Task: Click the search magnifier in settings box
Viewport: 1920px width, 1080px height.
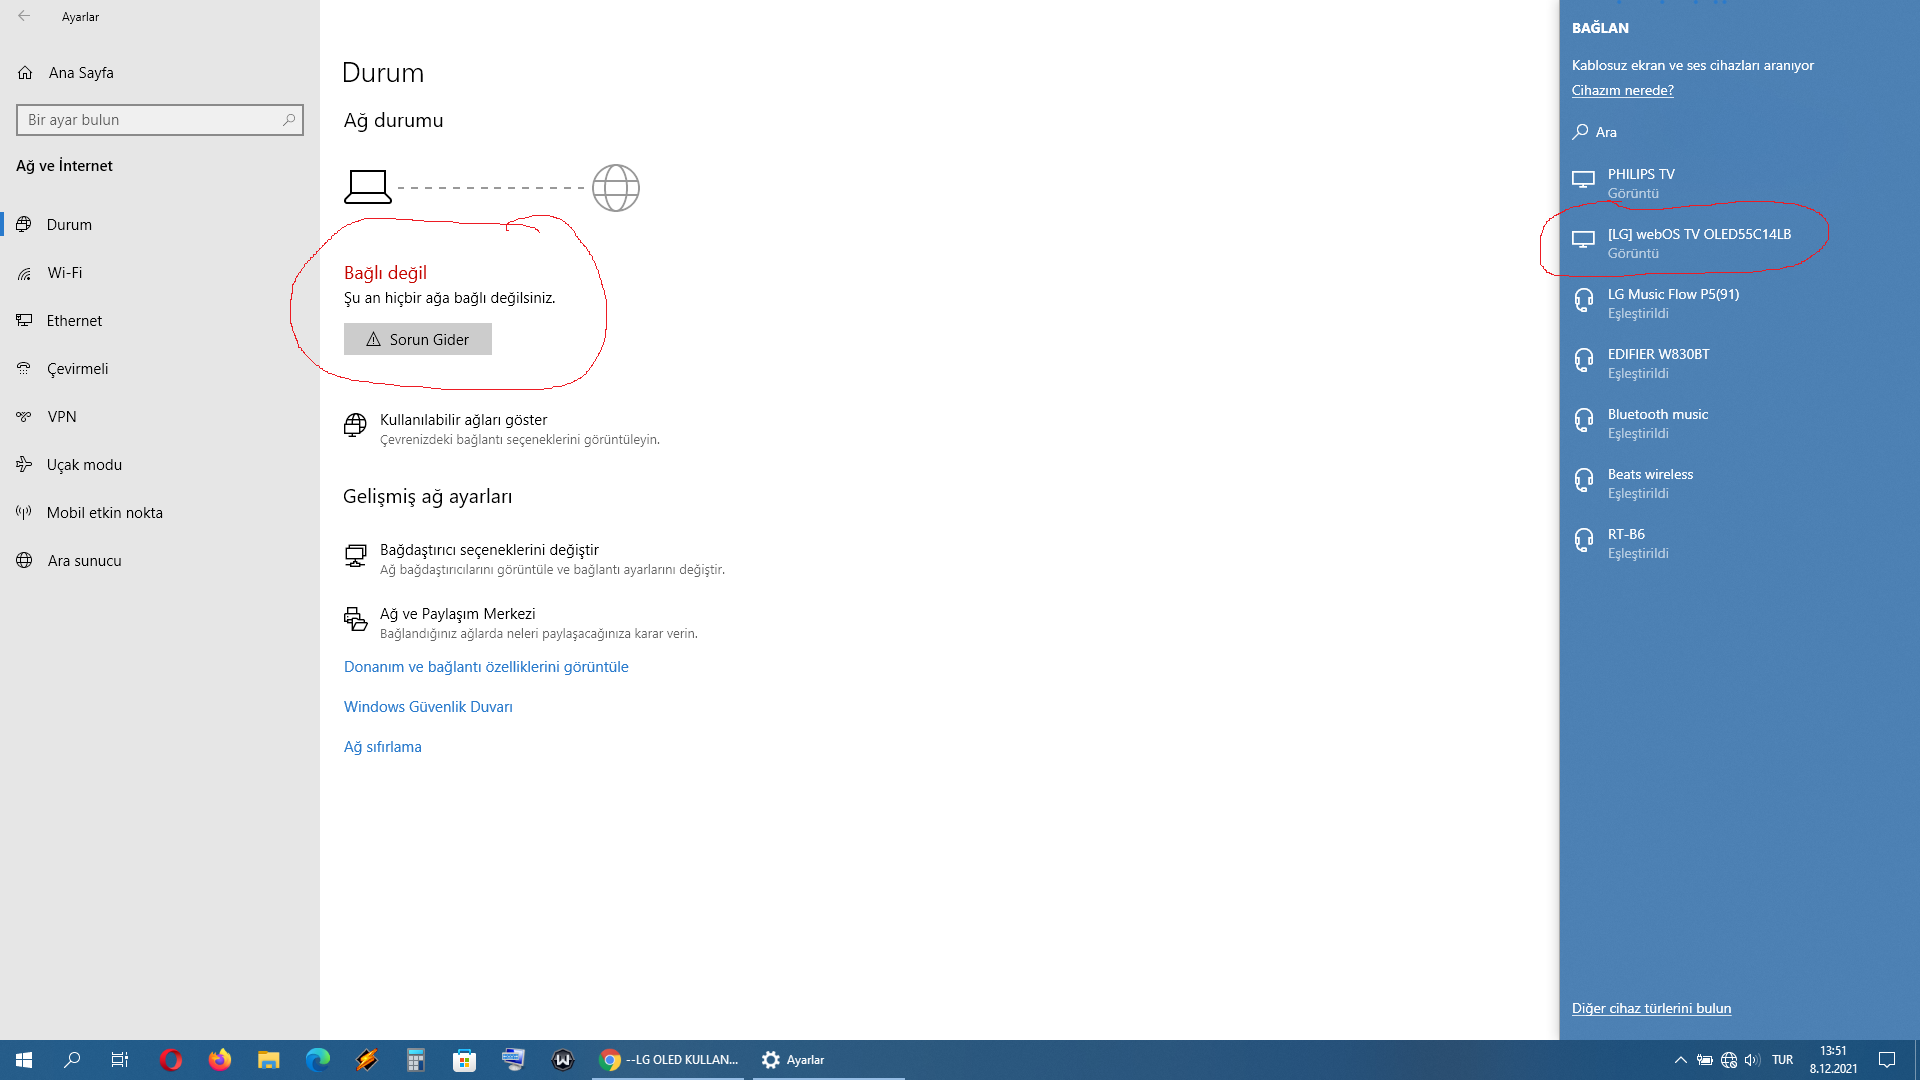Action: click(289, 120)
